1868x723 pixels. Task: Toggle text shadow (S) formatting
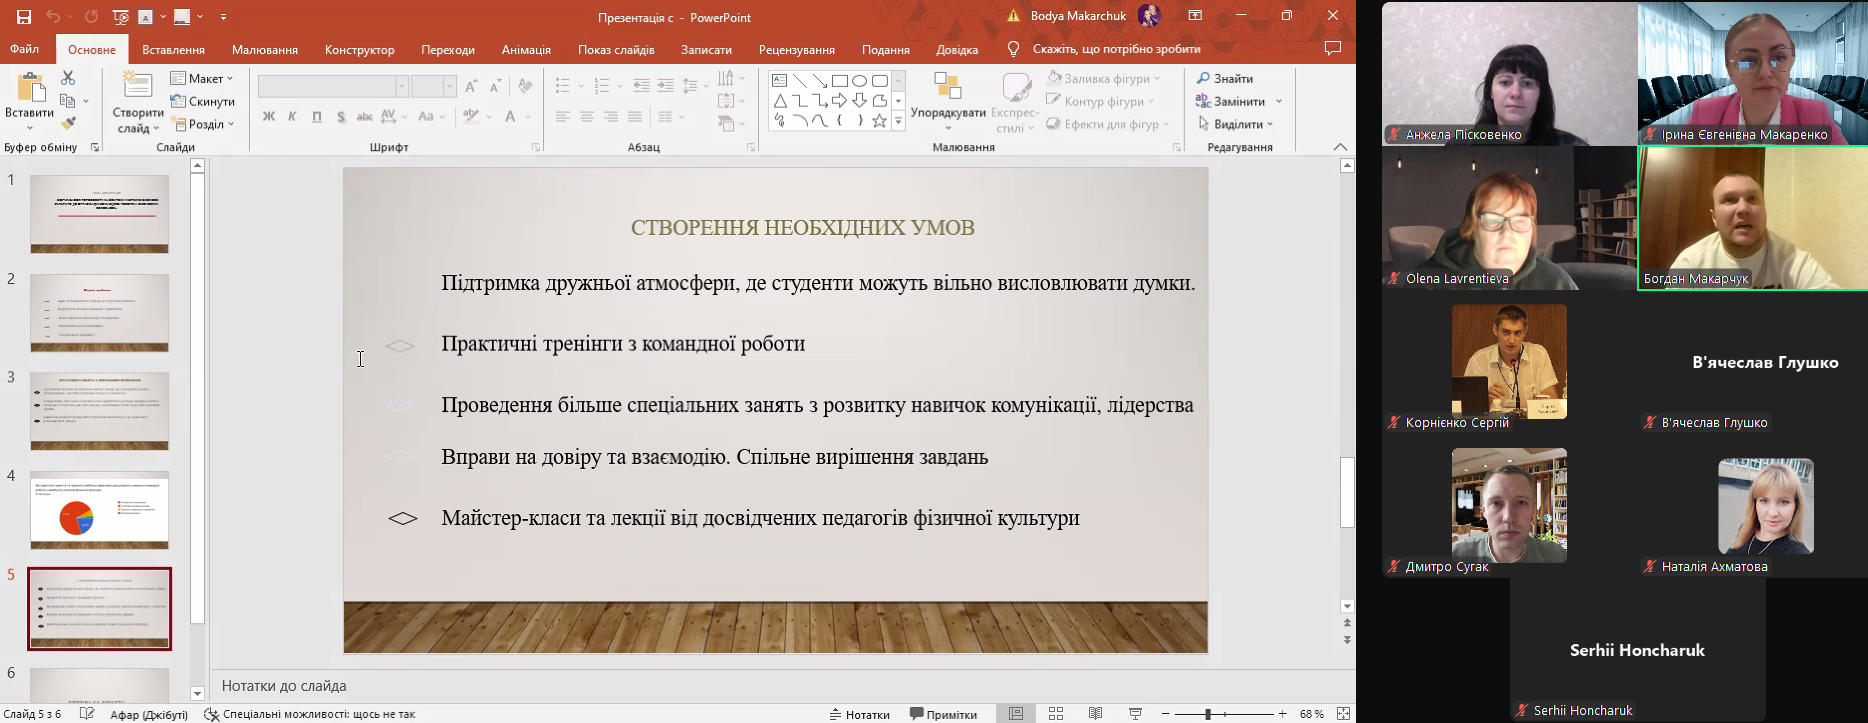point(341,117)
